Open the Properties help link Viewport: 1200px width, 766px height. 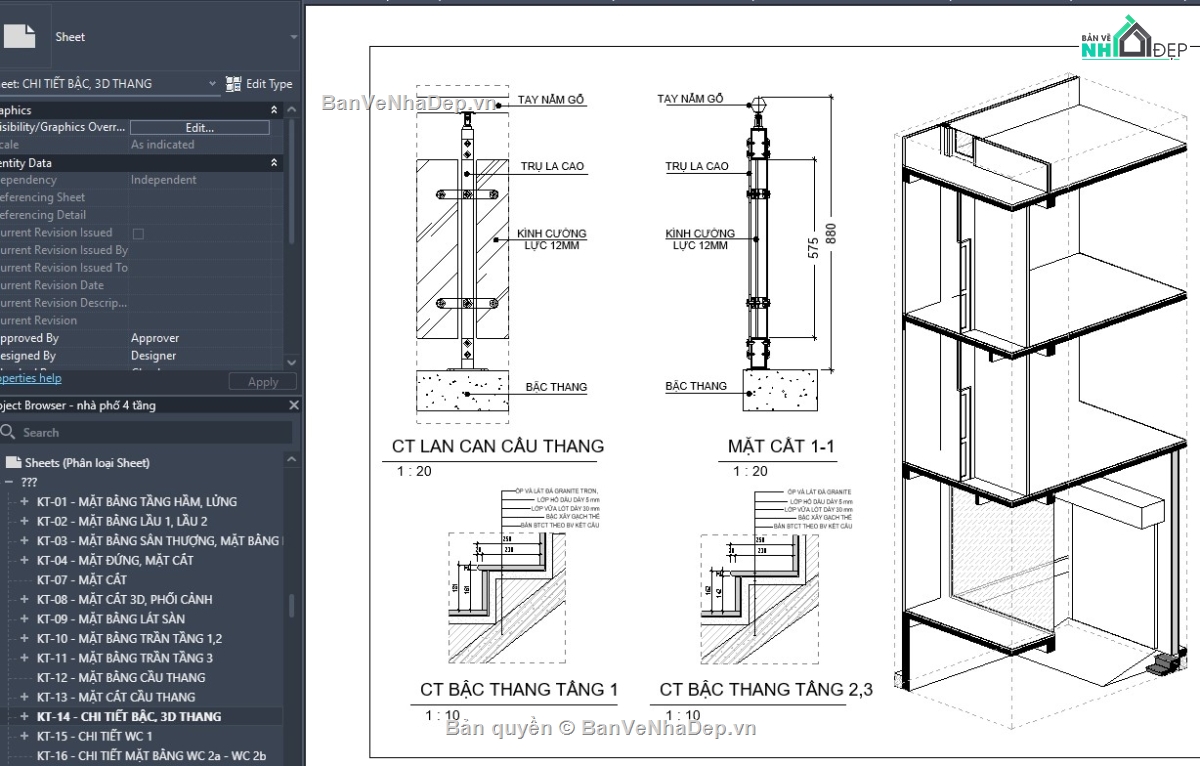pos(30,378)
